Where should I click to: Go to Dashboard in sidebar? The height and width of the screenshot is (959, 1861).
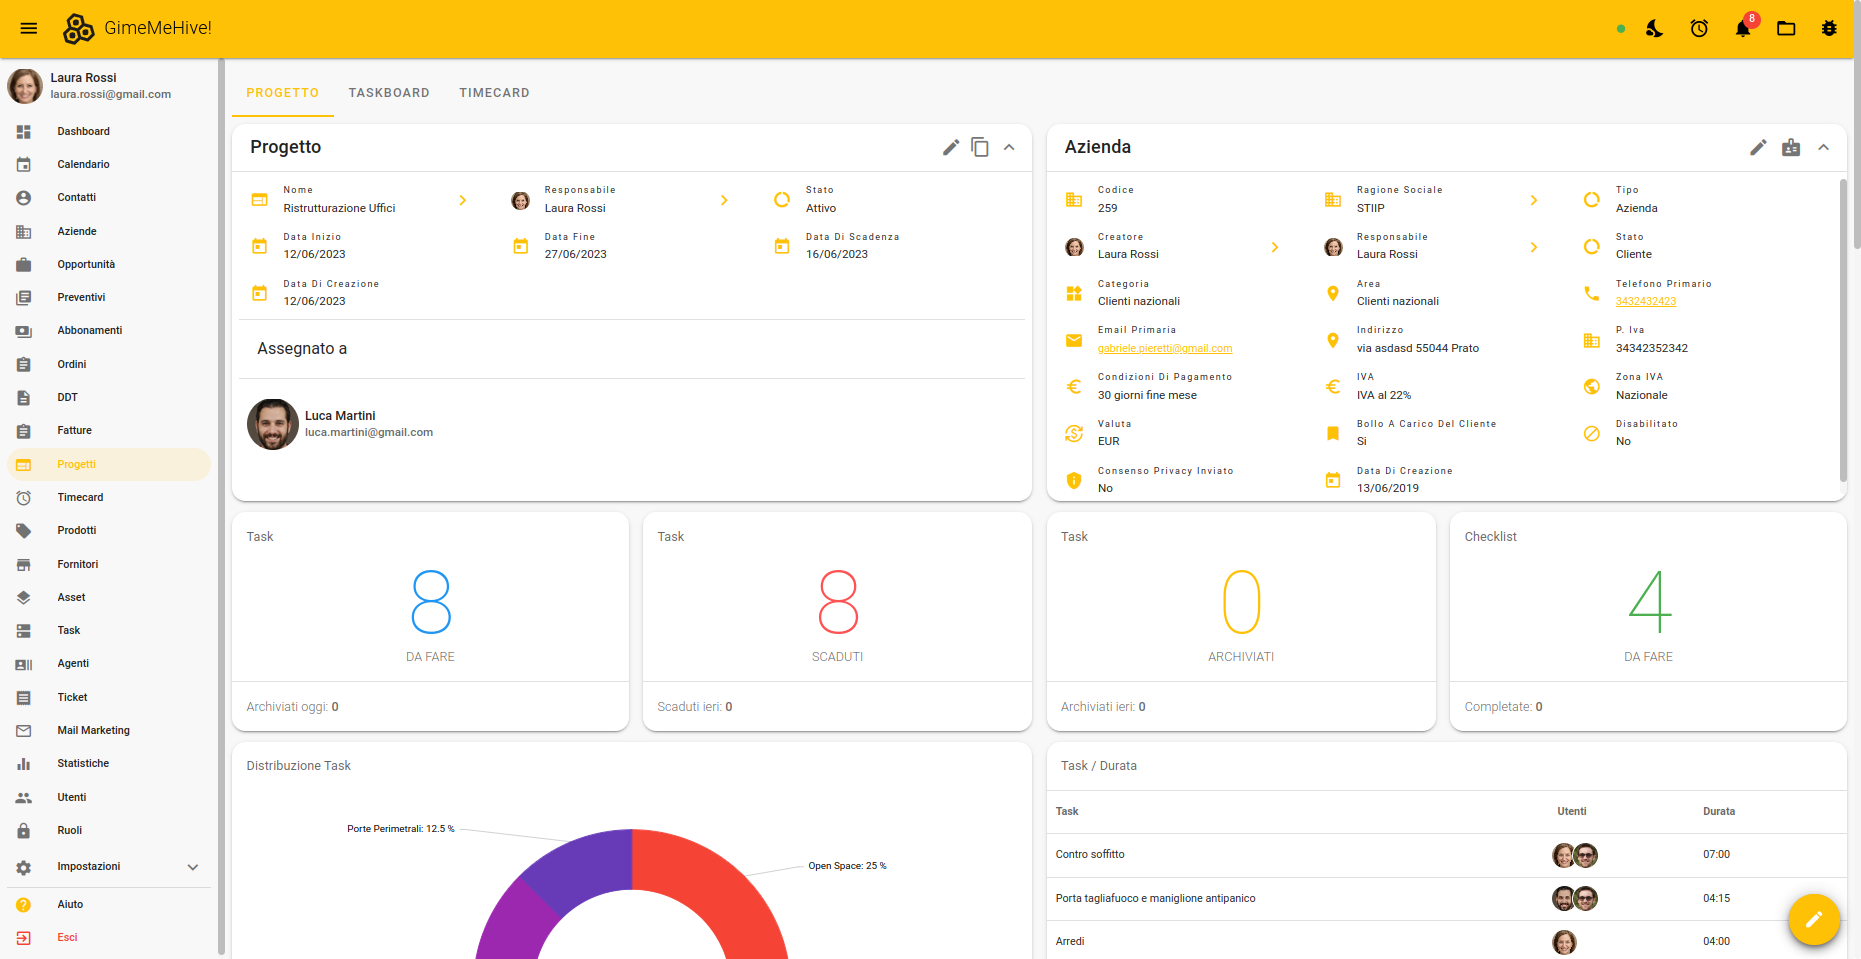(x=109, y=131)
